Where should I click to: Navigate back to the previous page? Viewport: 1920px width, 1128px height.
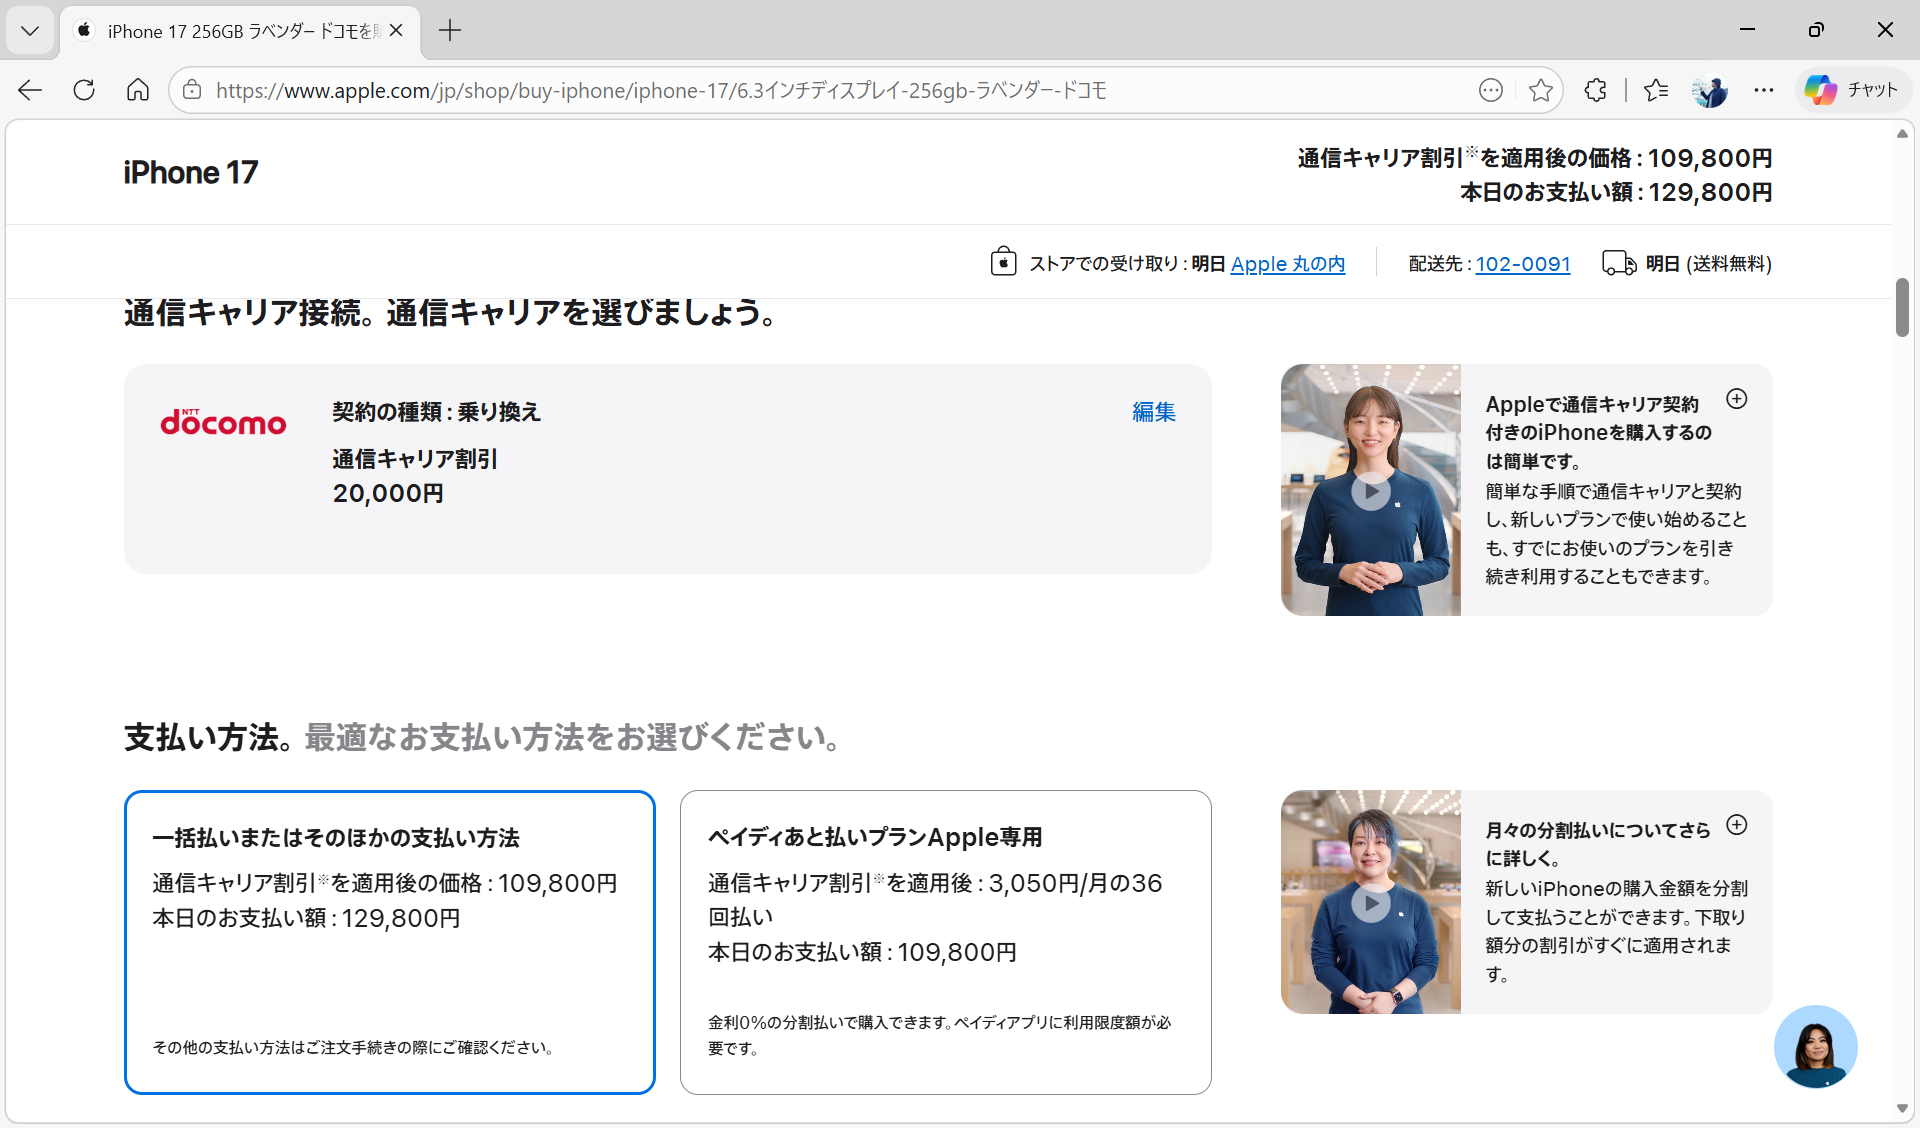[x=29, y=90]
